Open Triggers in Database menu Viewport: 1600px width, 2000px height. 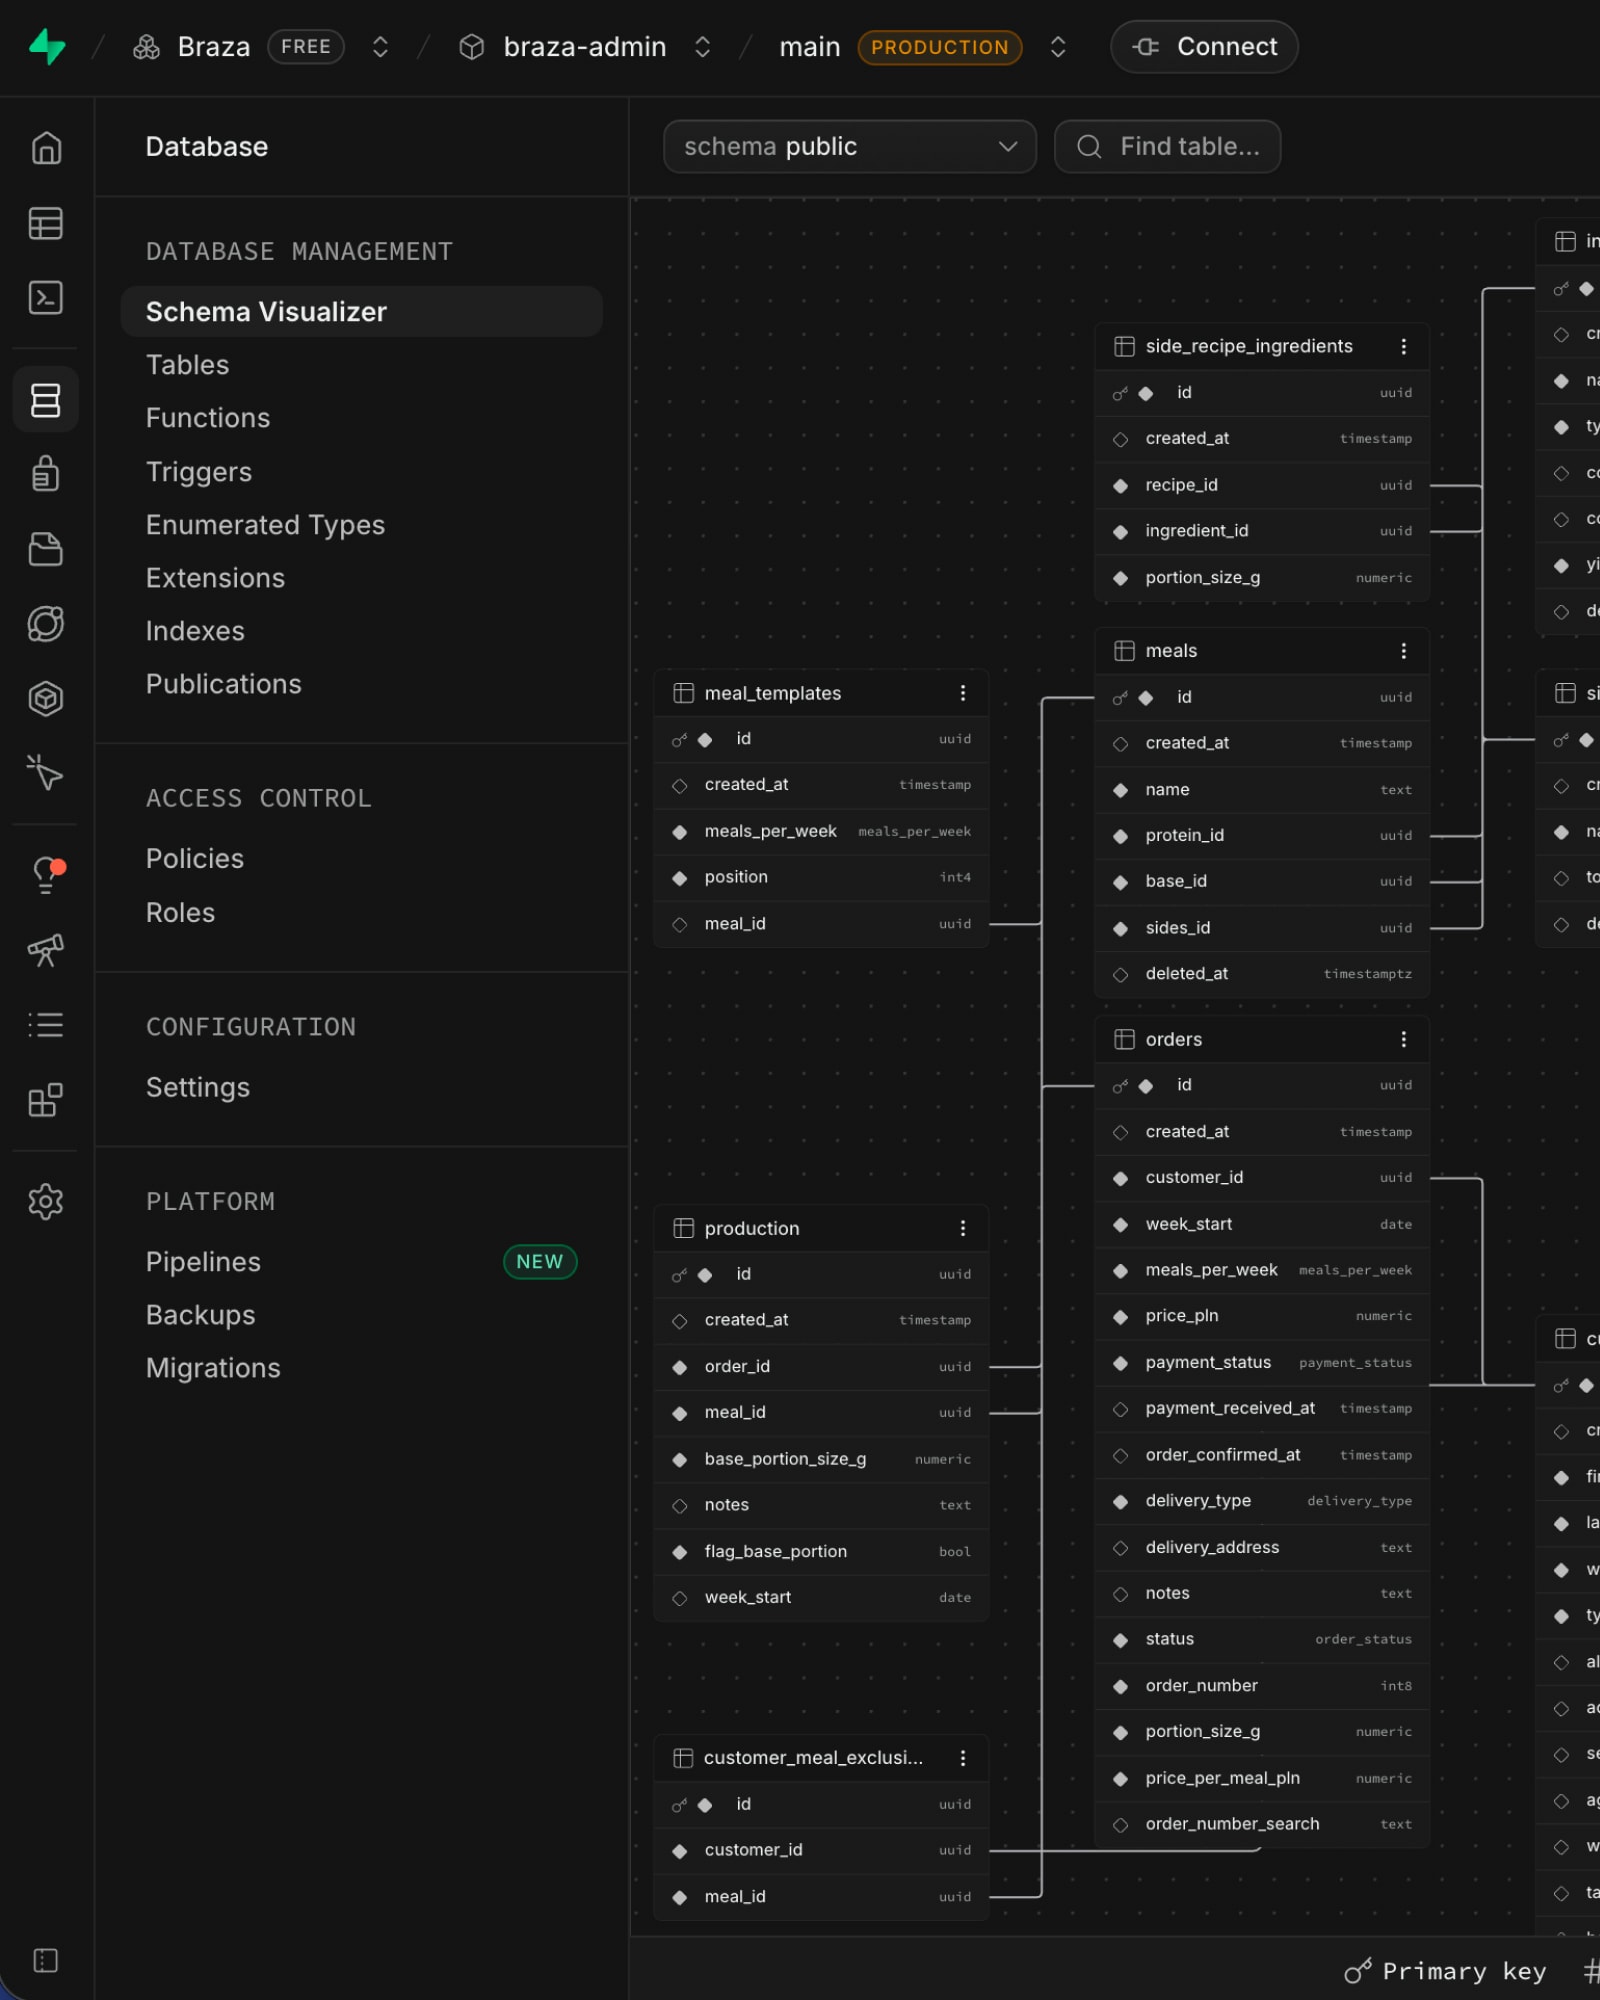[199, 472]
